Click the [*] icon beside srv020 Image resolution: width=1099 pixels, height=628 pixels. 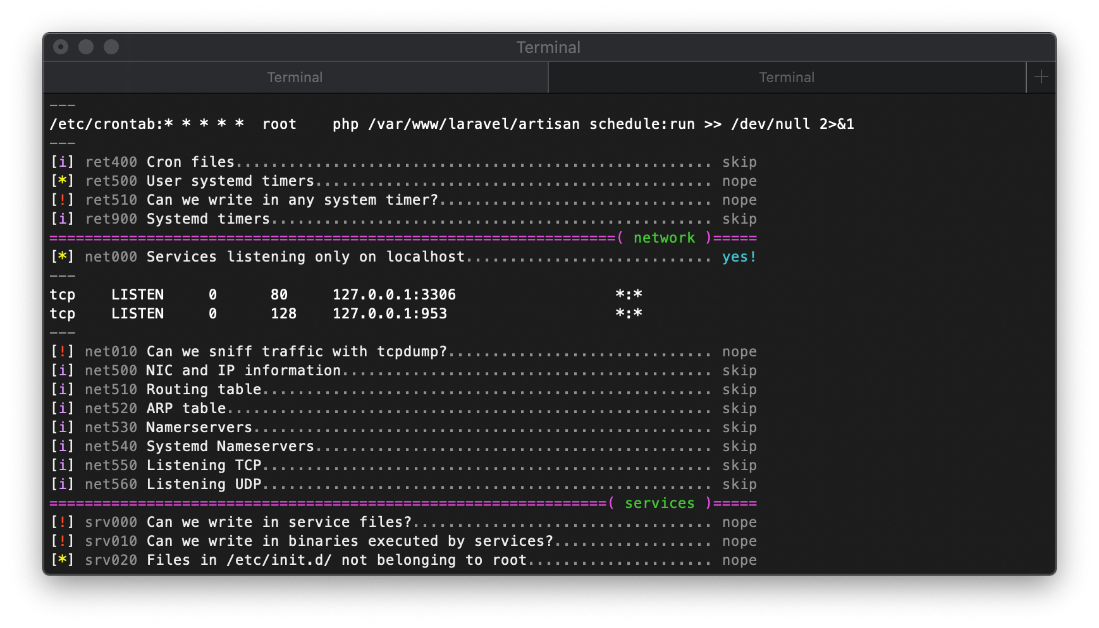(62, 560)
